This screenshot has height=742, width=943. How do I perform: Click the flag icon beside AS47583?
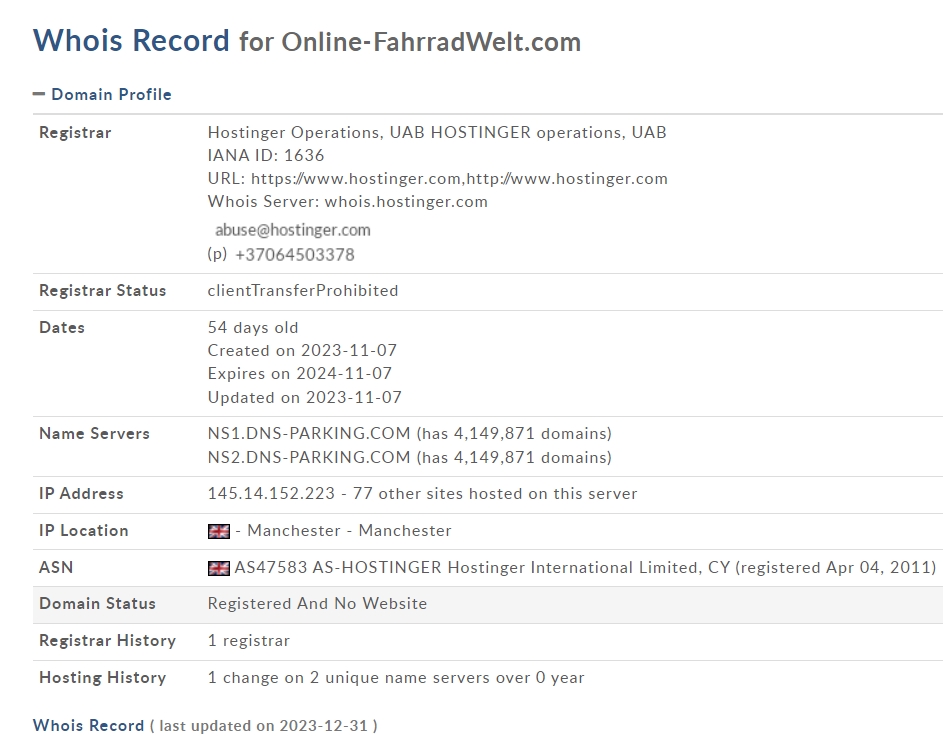[x=219, y=568]
